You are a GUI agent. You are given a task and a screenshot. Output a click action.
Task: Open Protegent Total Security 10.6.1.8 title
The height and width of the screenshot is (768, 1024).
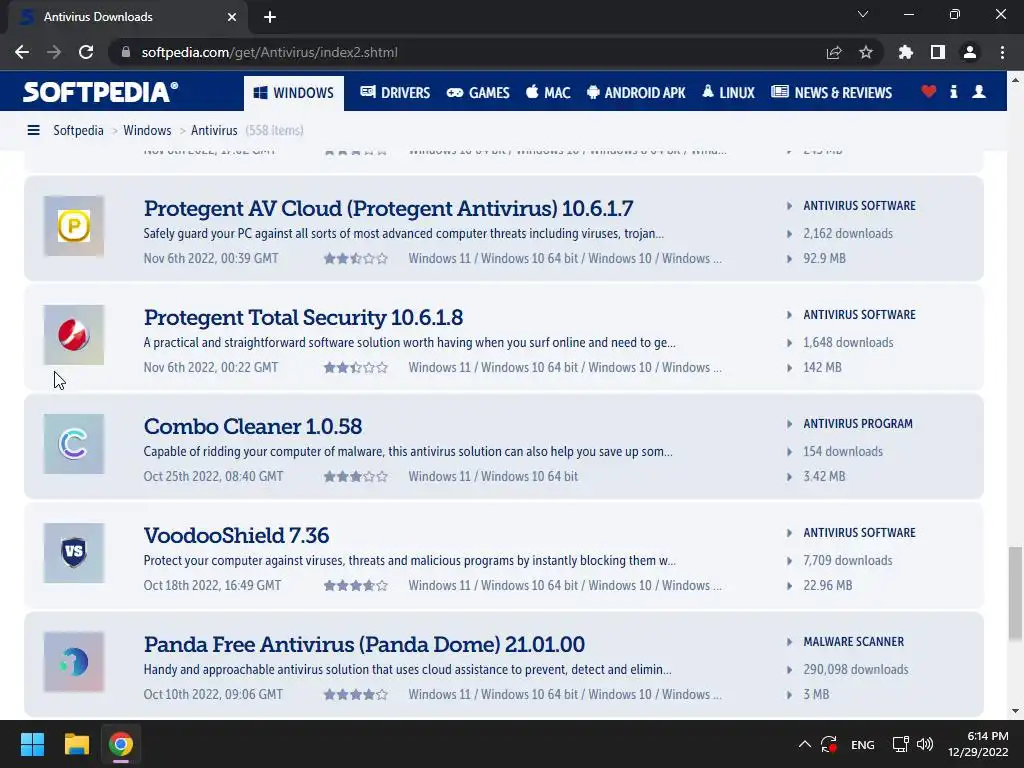303,317
